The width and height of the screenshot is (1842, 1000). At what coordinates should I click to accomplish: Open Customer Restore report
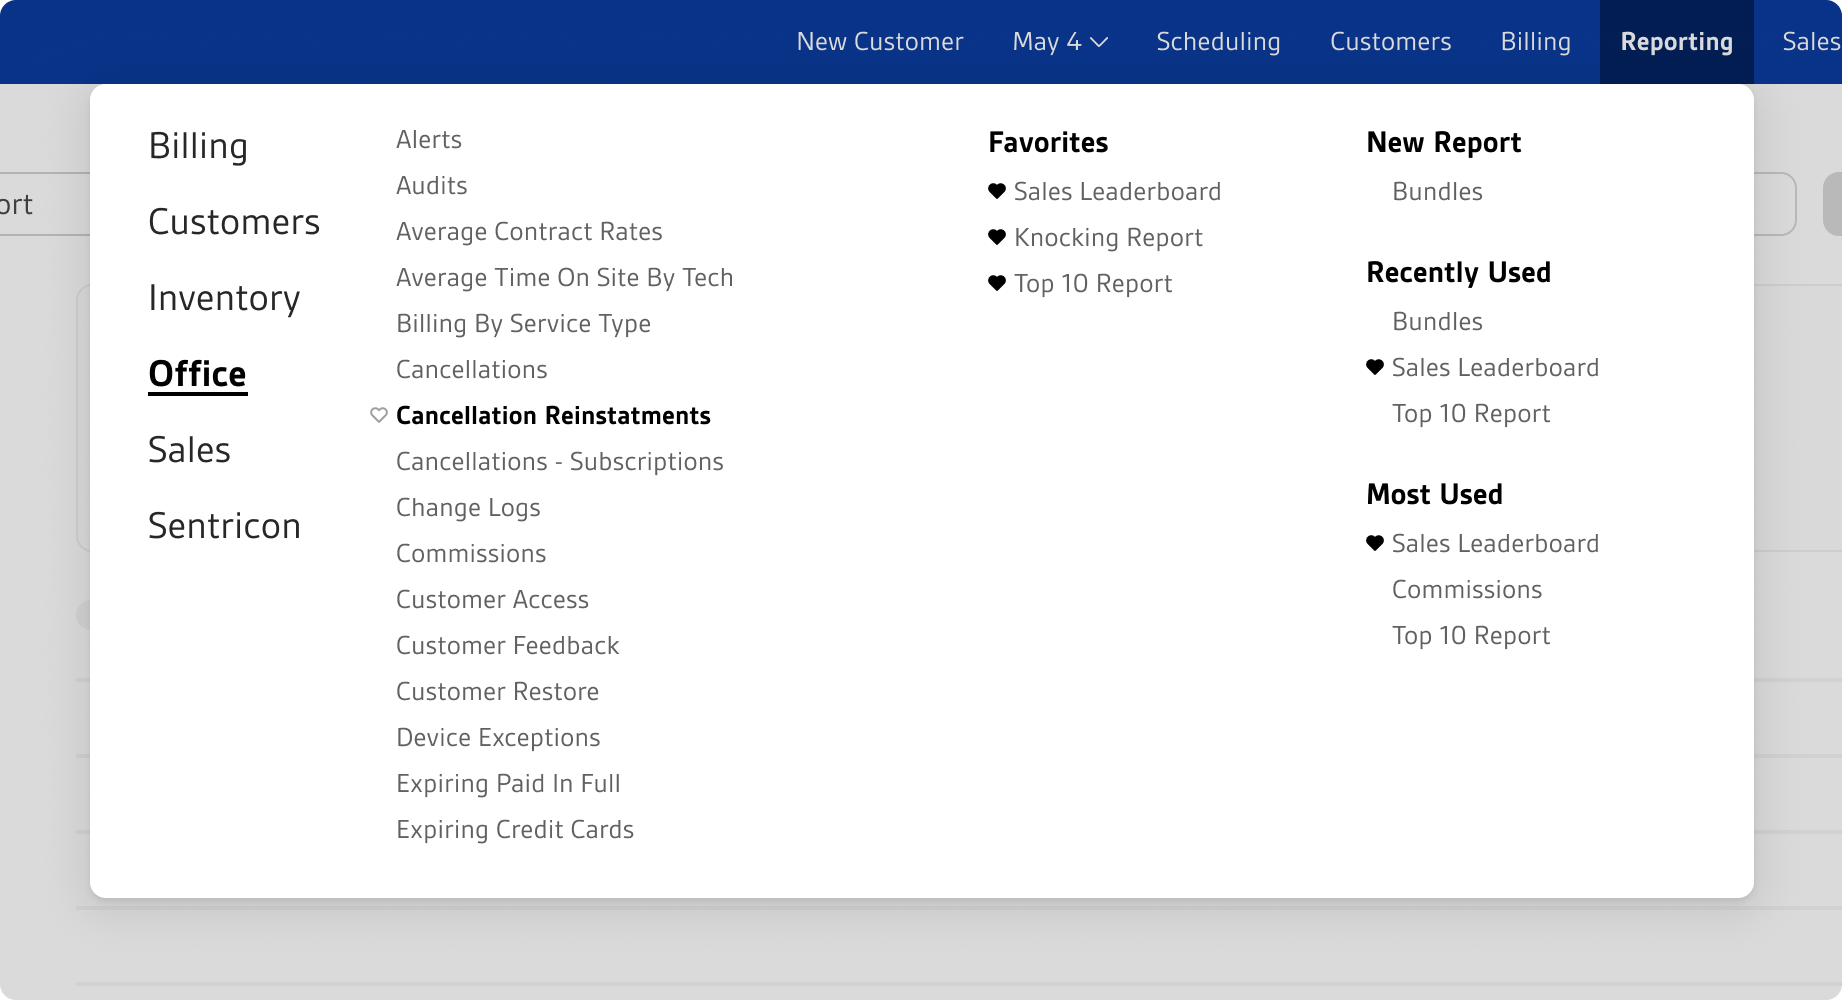click(497, 691)
